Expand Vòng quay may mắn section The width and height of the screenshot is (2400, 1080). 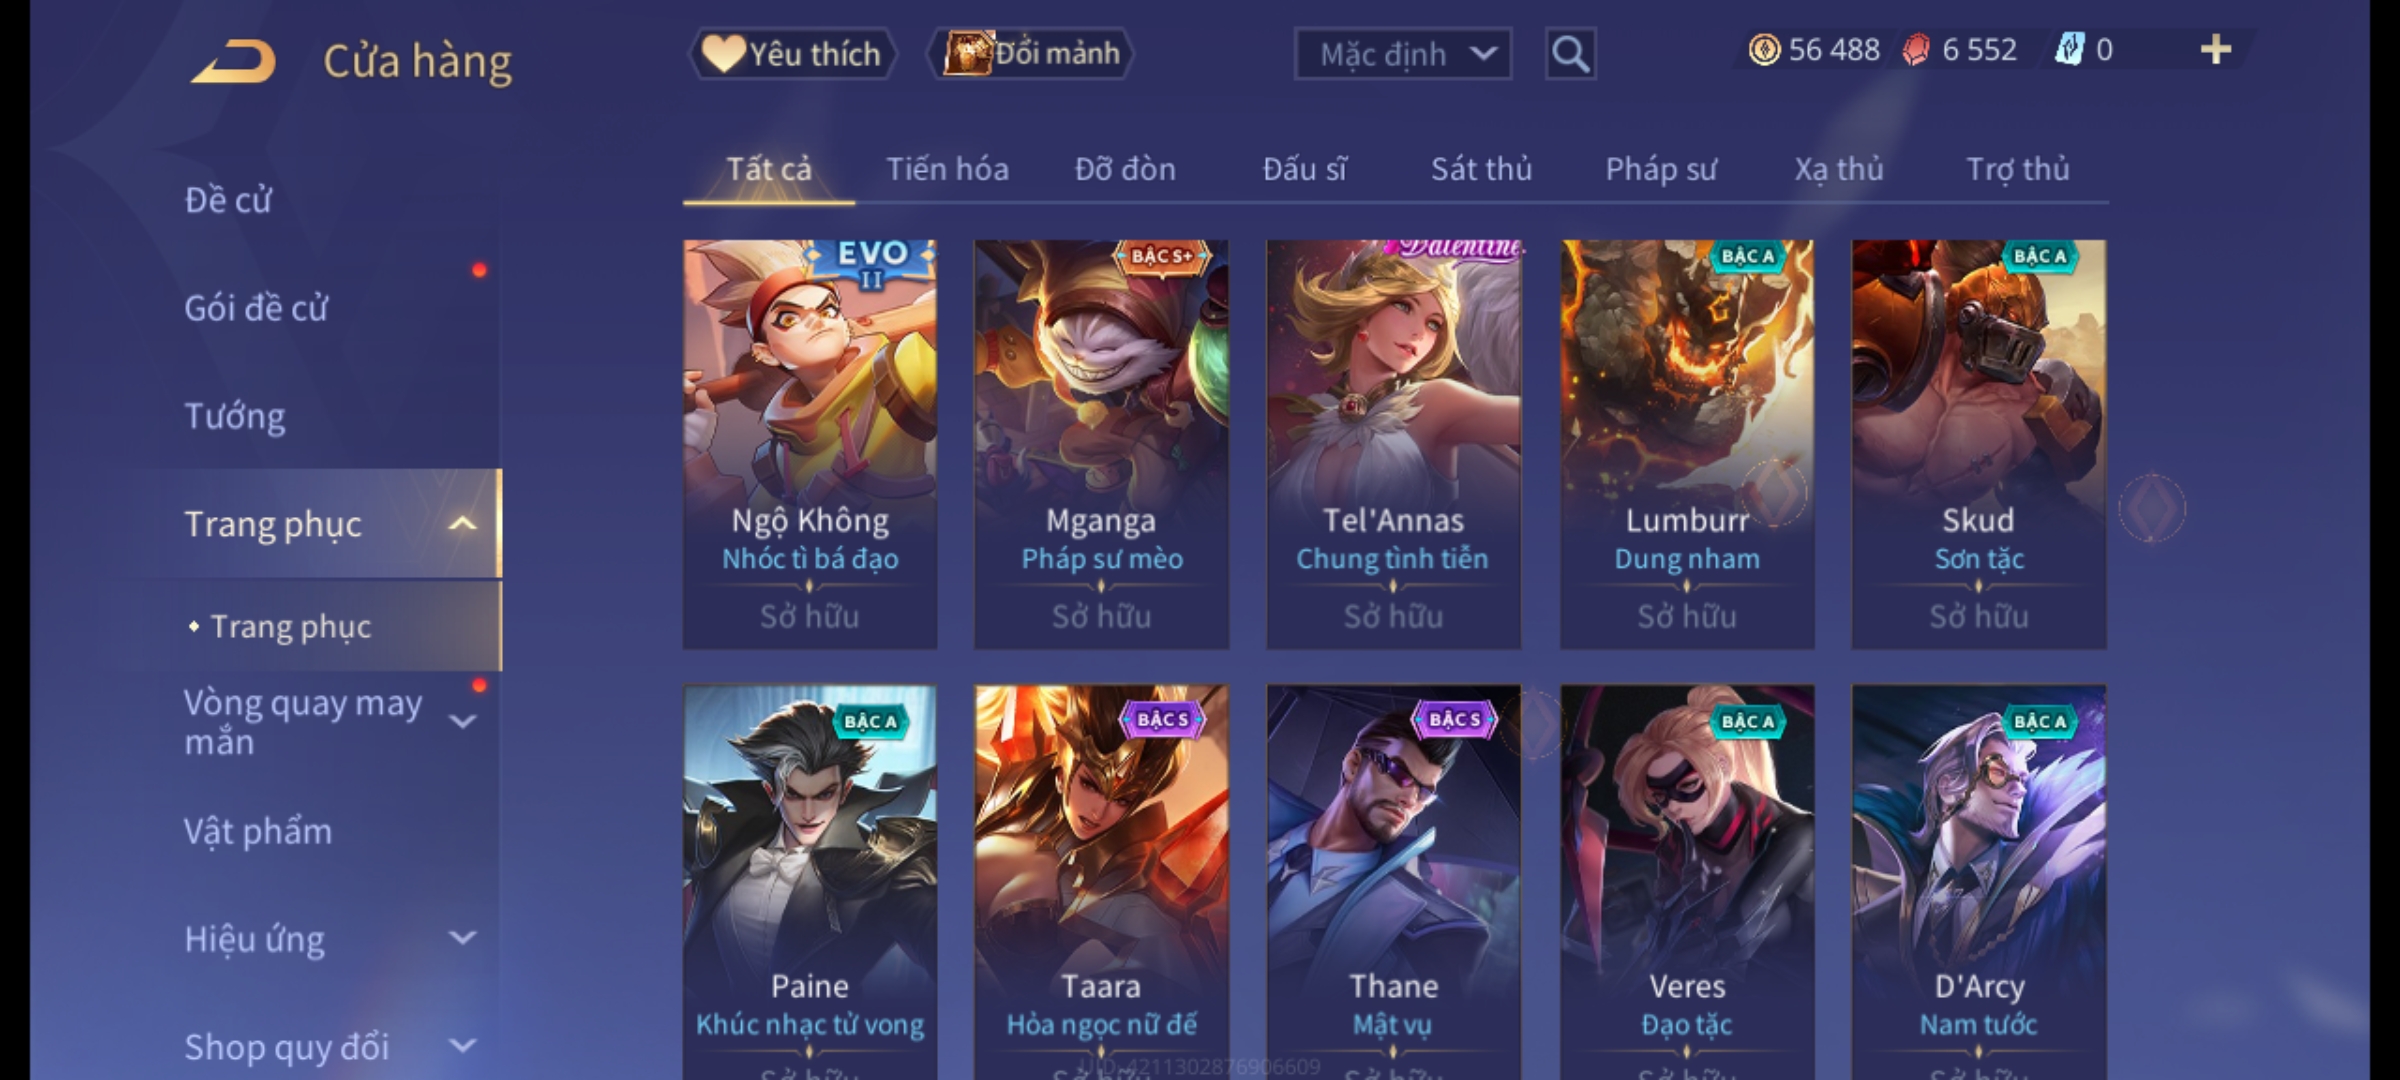(x=462, y=721)
